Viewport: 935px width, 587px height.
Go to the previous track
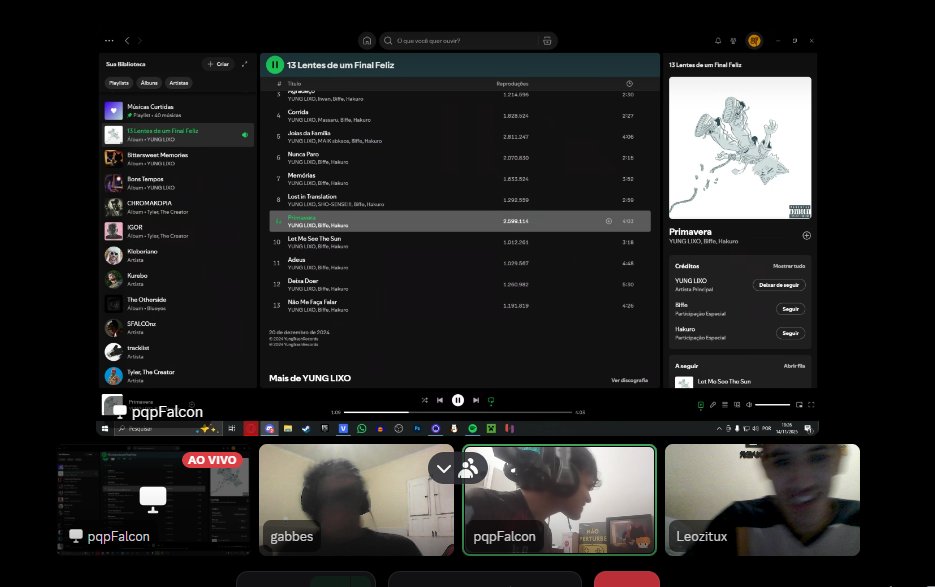(x=440, y=400)
